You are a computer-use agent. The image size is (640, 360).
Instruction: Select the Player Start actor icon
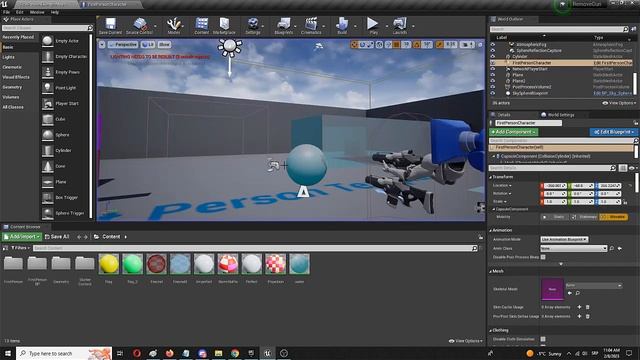[48, 103]
